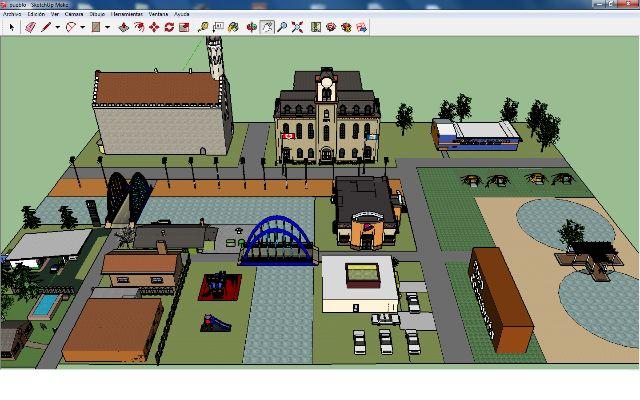Select the Rectangle shape tool
Image resolution: width=640 pixels, height=400 pixels.
[96, 27]
